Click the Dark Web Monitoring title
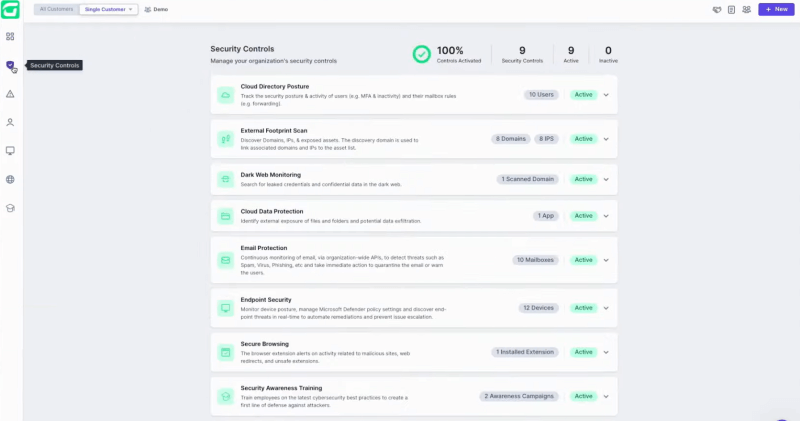 point(270,175)
